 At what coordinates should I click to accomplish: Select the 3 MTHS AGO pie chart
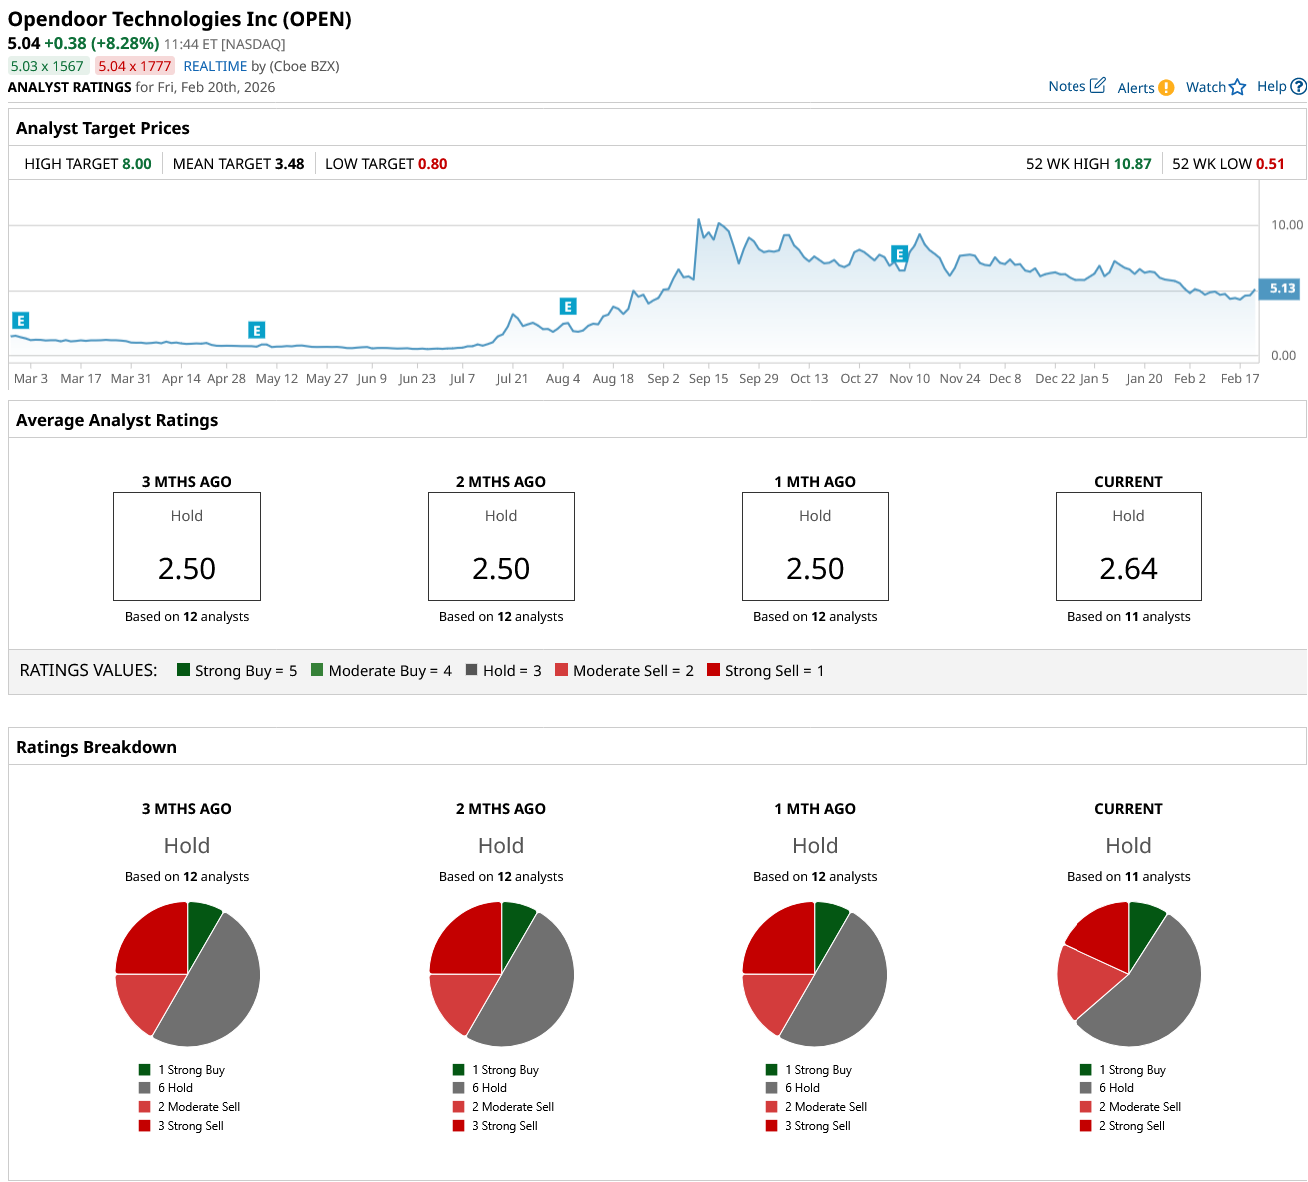(187, 974)
